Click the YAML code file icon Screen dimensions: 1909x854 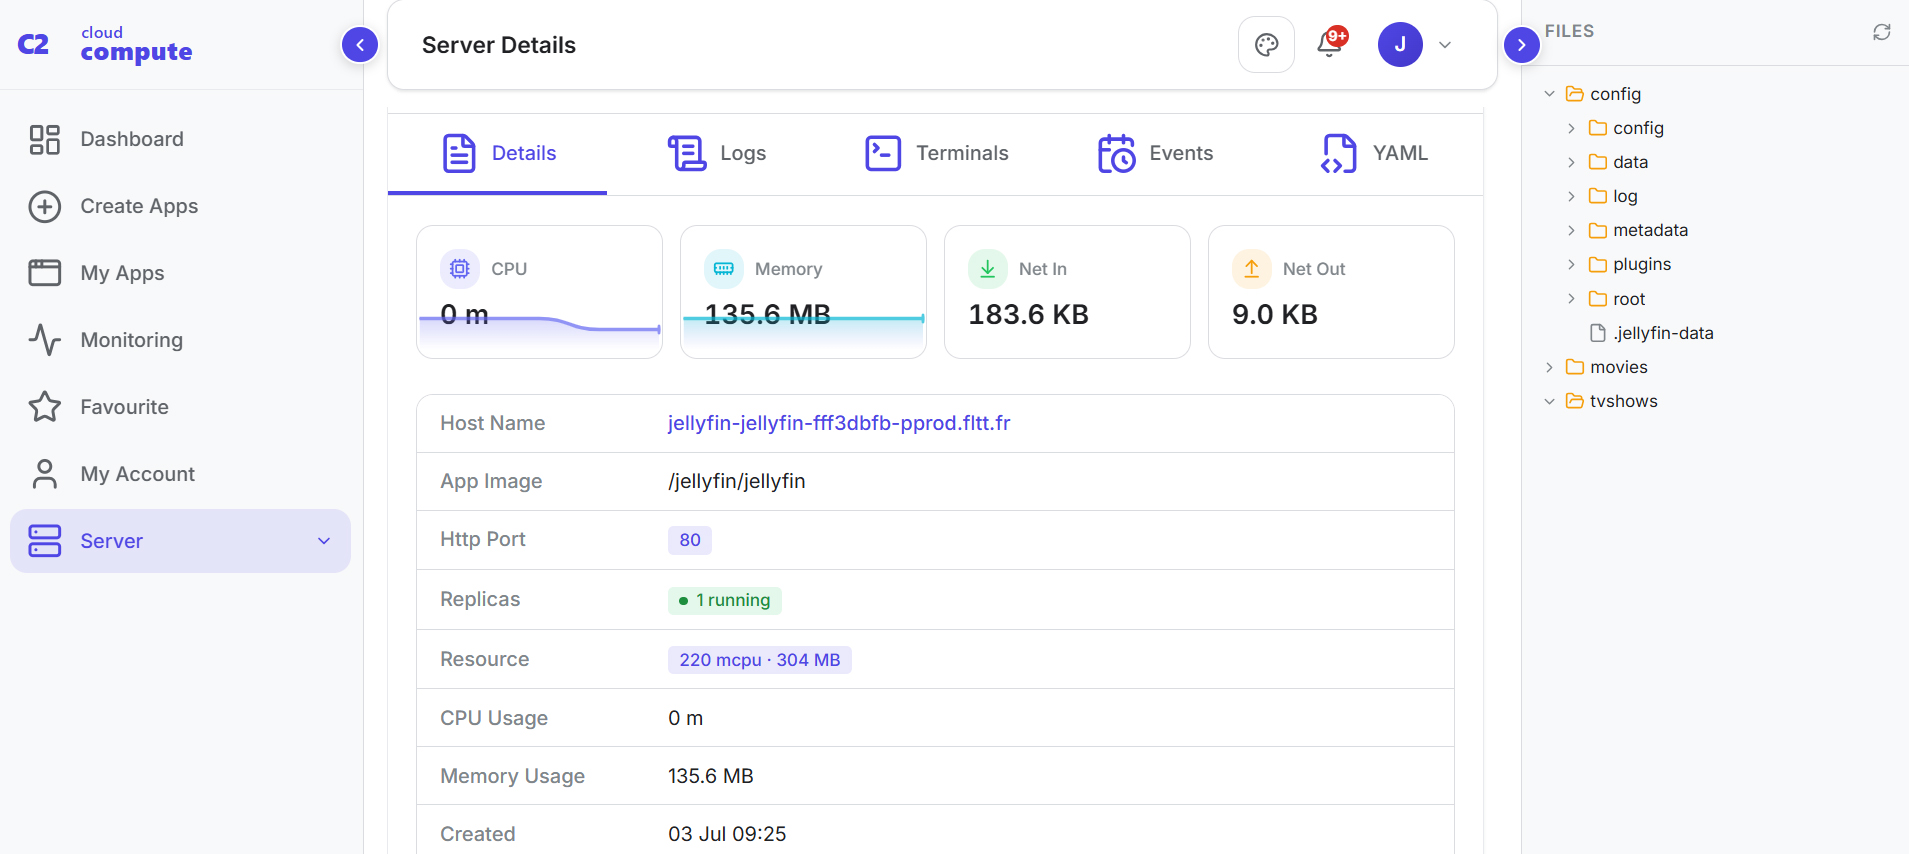point(1339,153)
